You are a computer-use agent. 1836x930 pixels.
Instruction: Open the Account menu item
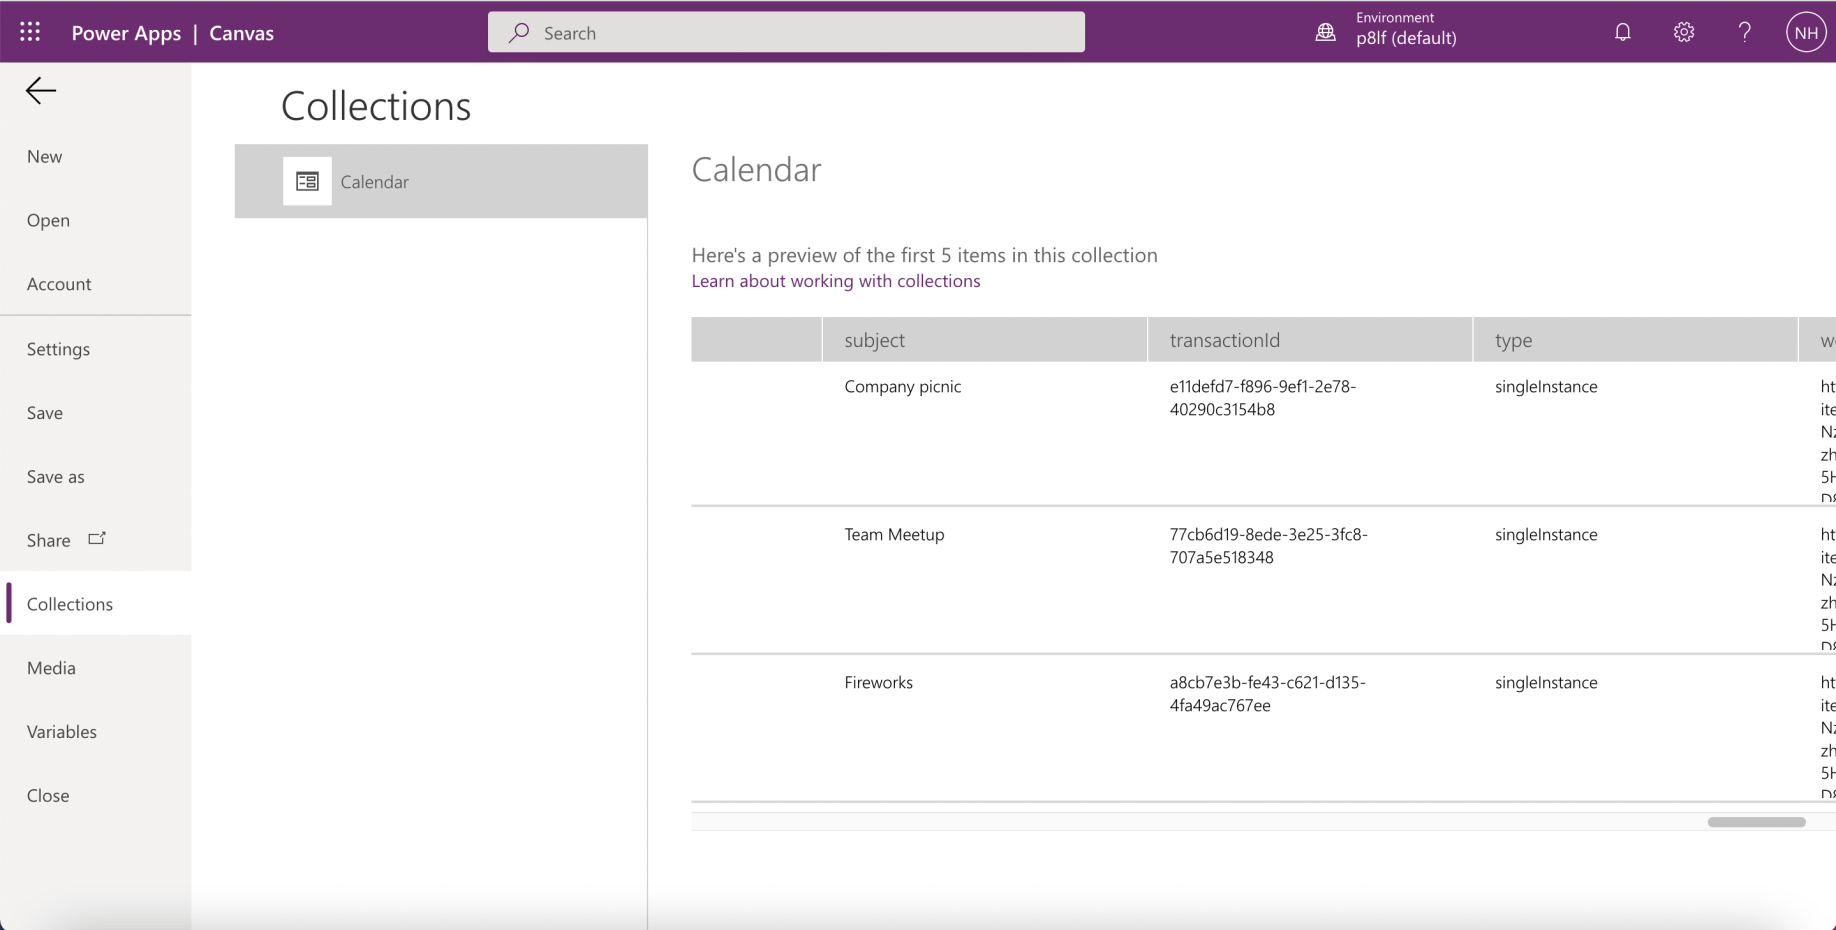(96, 284)
